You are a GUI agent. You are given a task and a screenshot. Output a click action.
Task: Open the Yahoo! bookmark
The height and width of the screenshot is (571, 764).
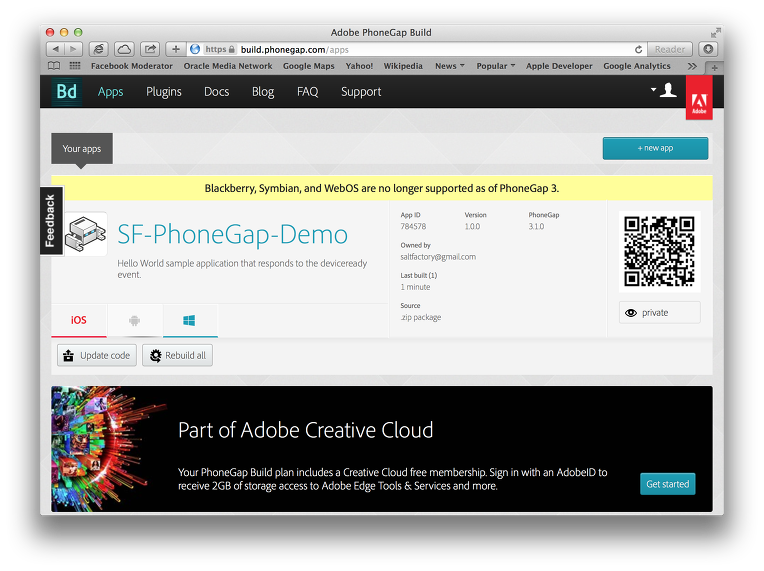tap(359, 66)
